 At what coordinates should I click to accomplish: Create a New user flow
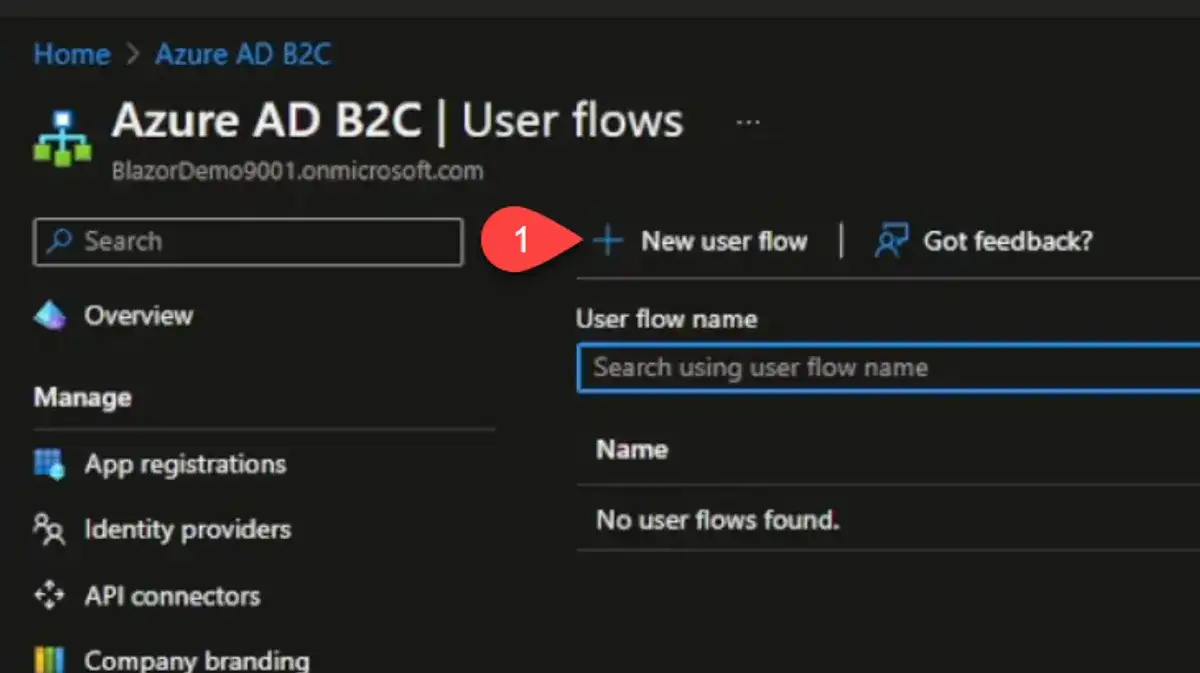tap(723, 241)
